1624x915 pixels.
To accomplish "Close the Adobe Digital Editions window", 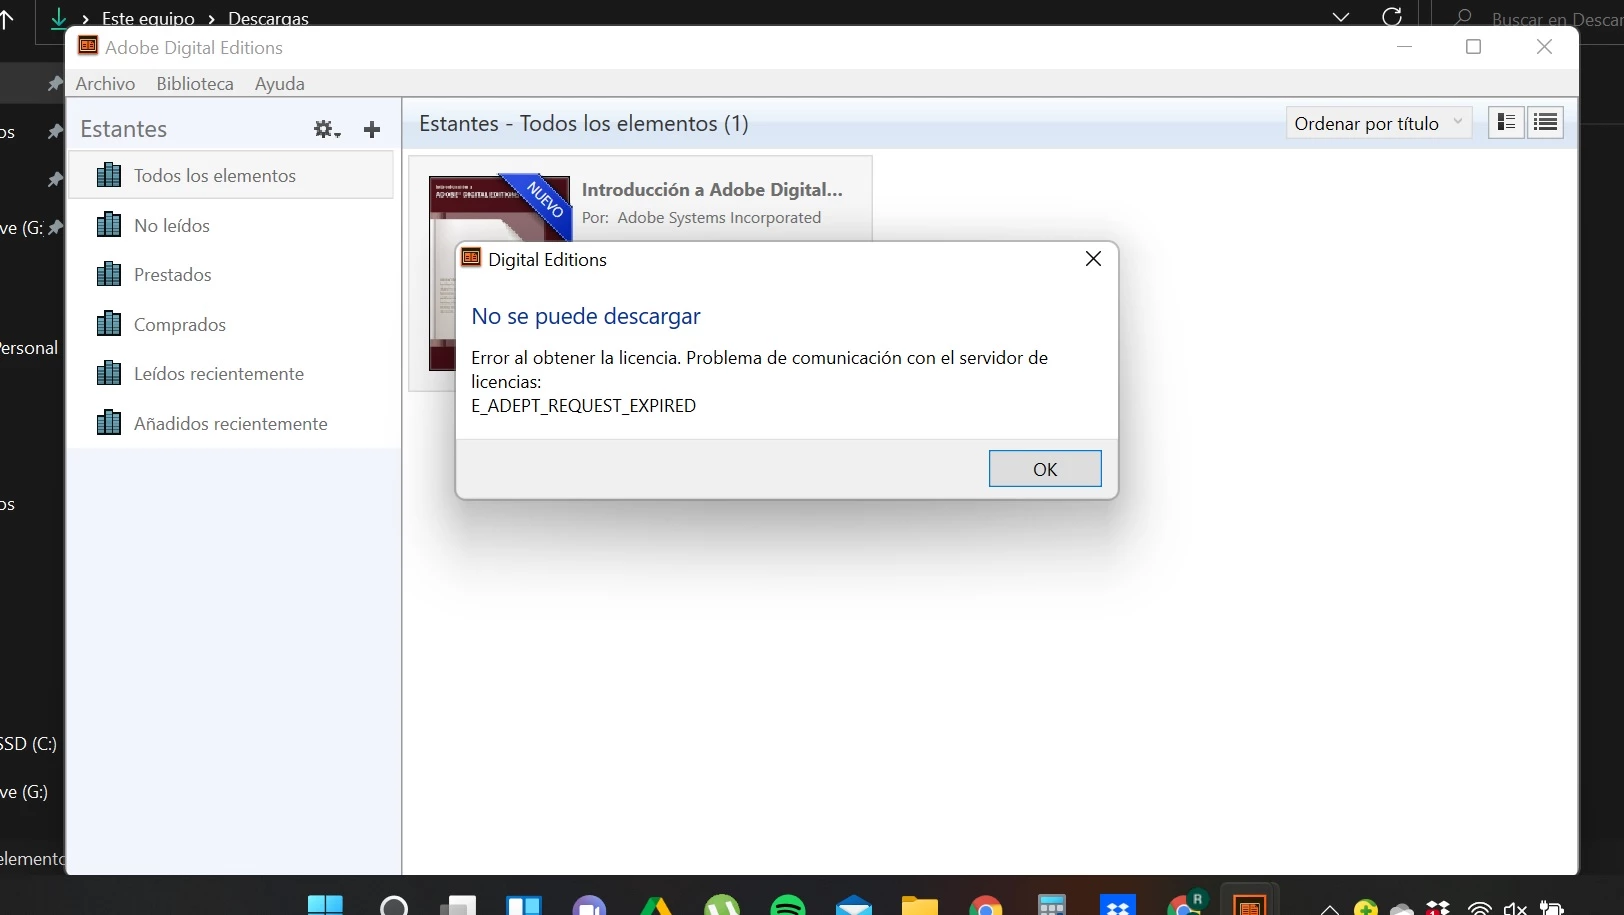I will 1544,47.
